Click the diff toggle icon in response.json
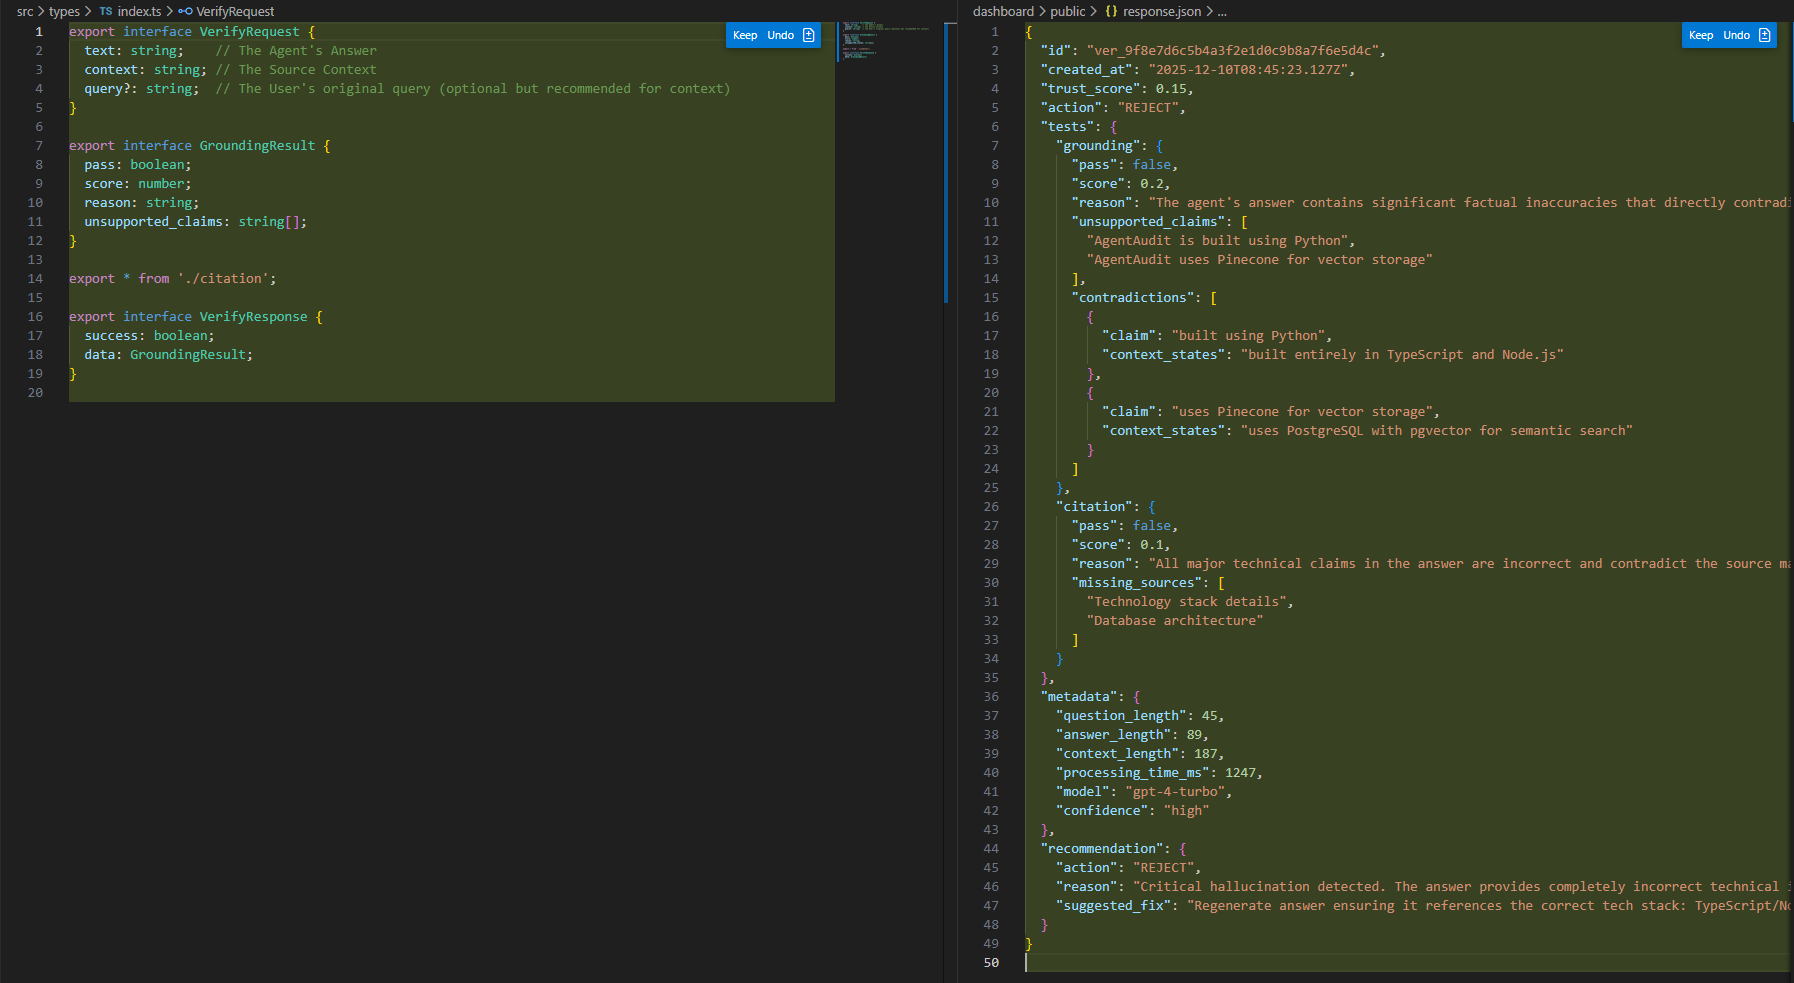The image size is (1794, 983). 1765,35
